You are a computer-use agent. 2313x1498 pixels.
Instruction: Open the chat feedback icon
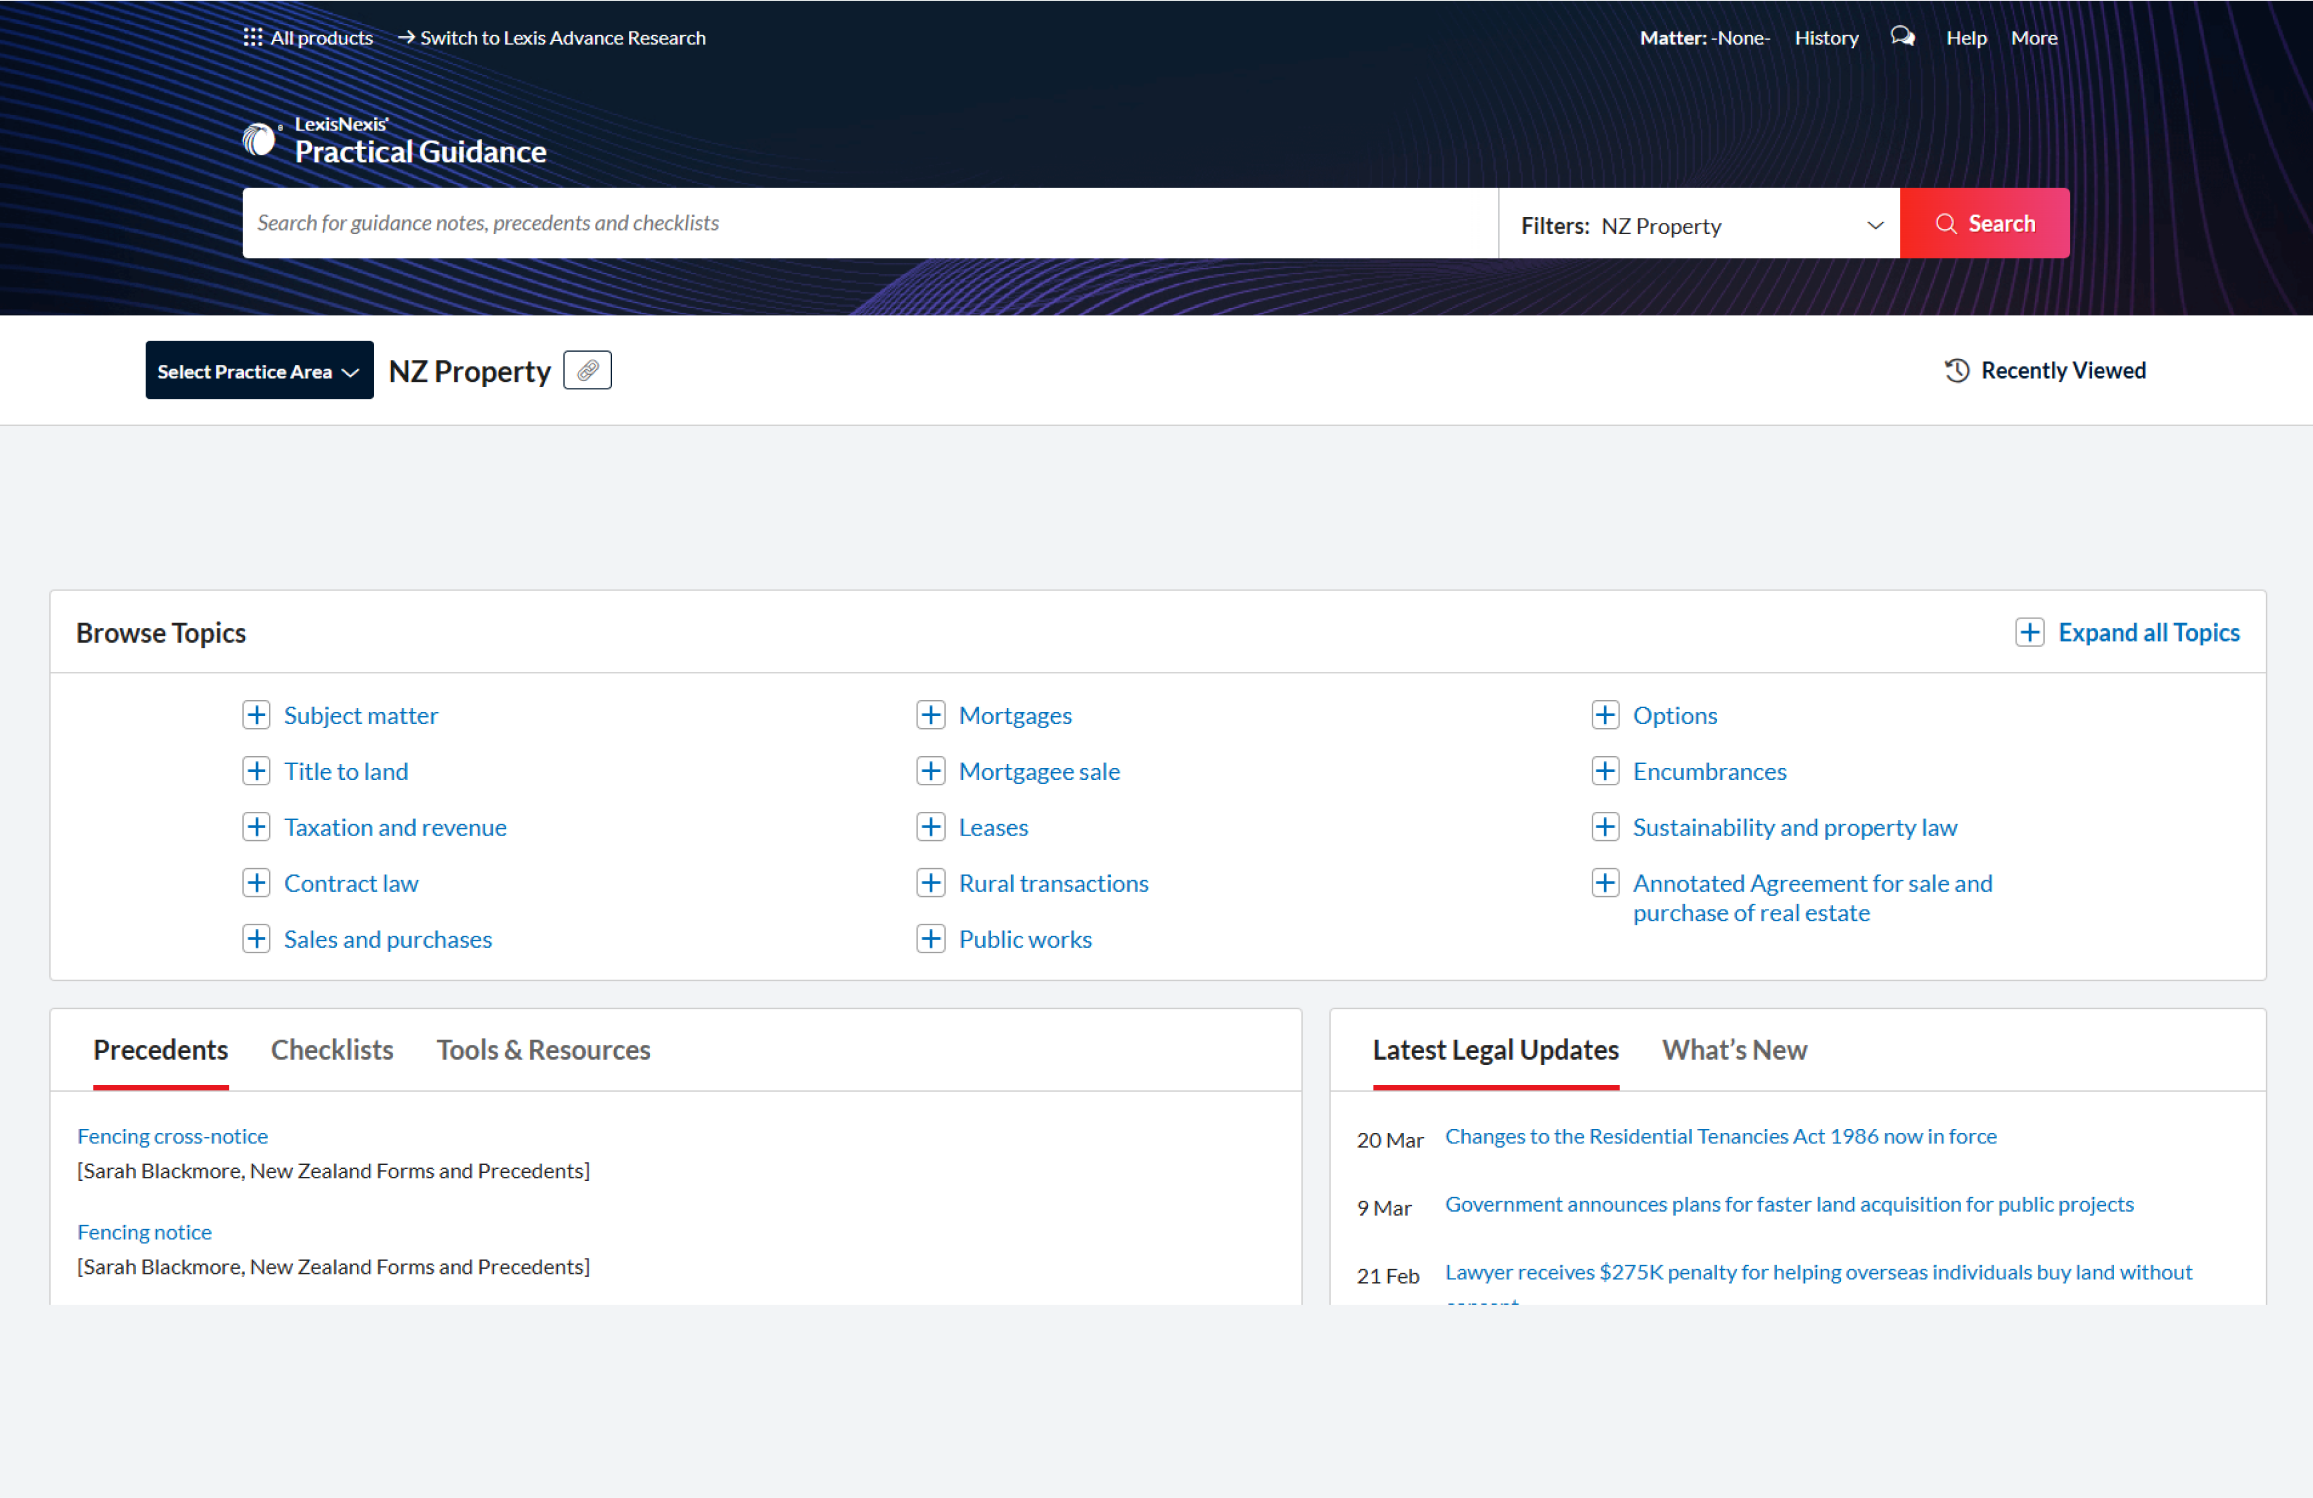1902,37
